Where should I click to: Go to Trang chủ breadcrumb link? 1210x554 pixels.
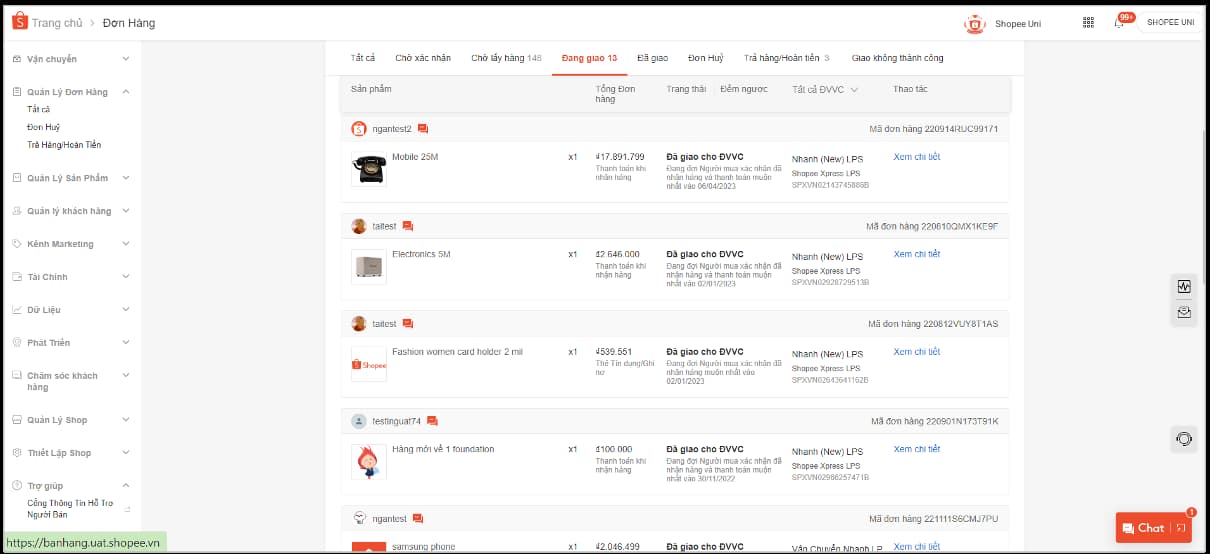tap(57, 23)
